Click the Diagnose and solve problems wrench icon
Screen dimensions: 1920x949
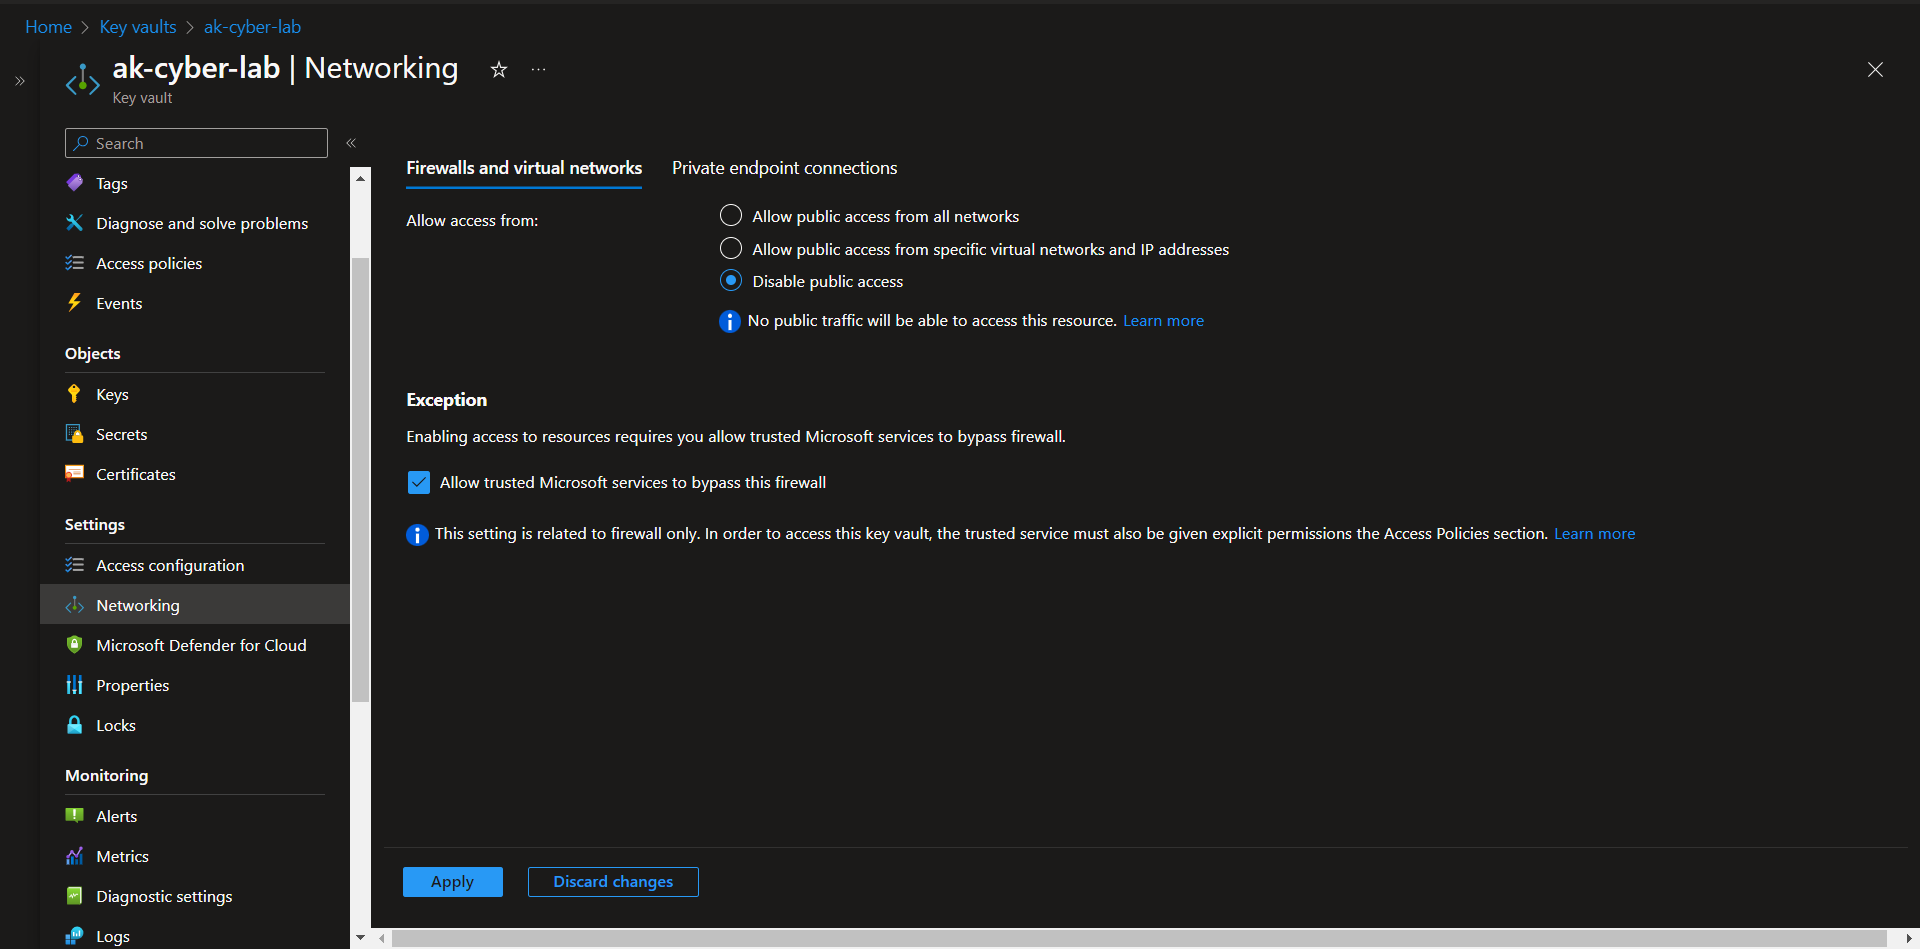coord(75,223)
